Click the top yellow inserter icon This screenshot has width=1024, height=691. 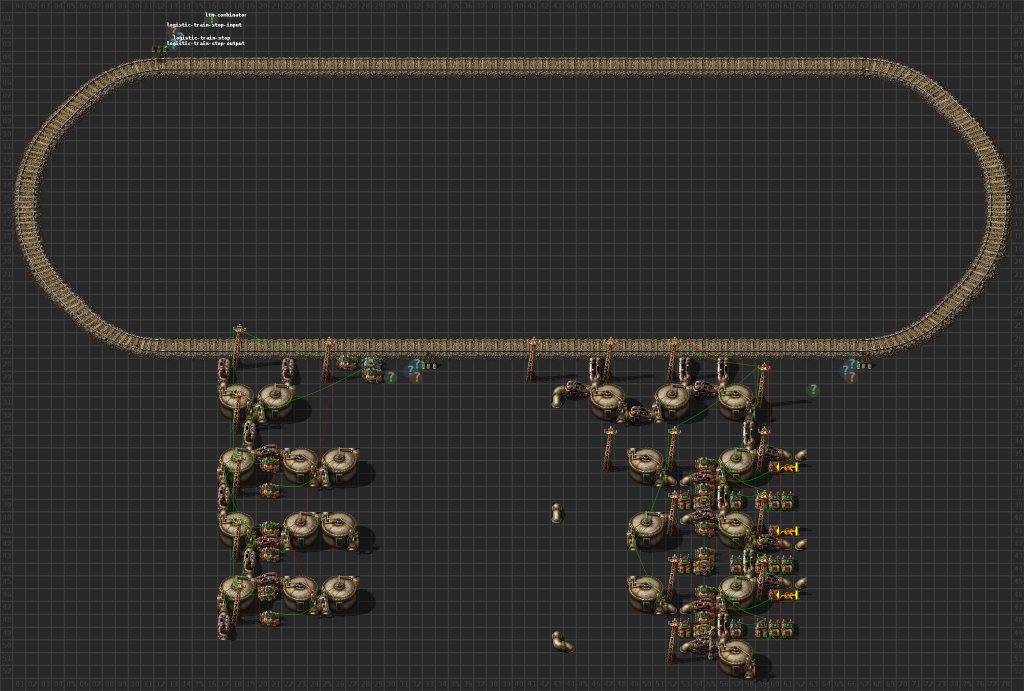pos(786,468)
